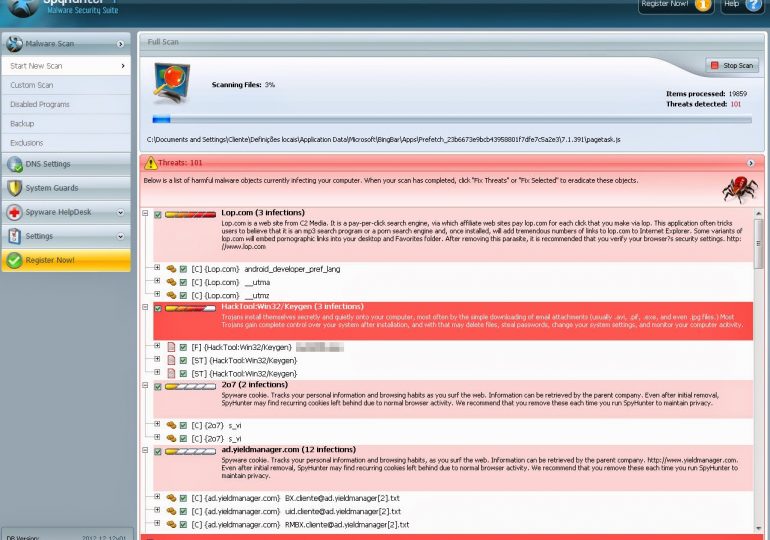Screen dimensions: 770x540
Task: Collapse the 2o7 infections group
Action: pos(146,385)
